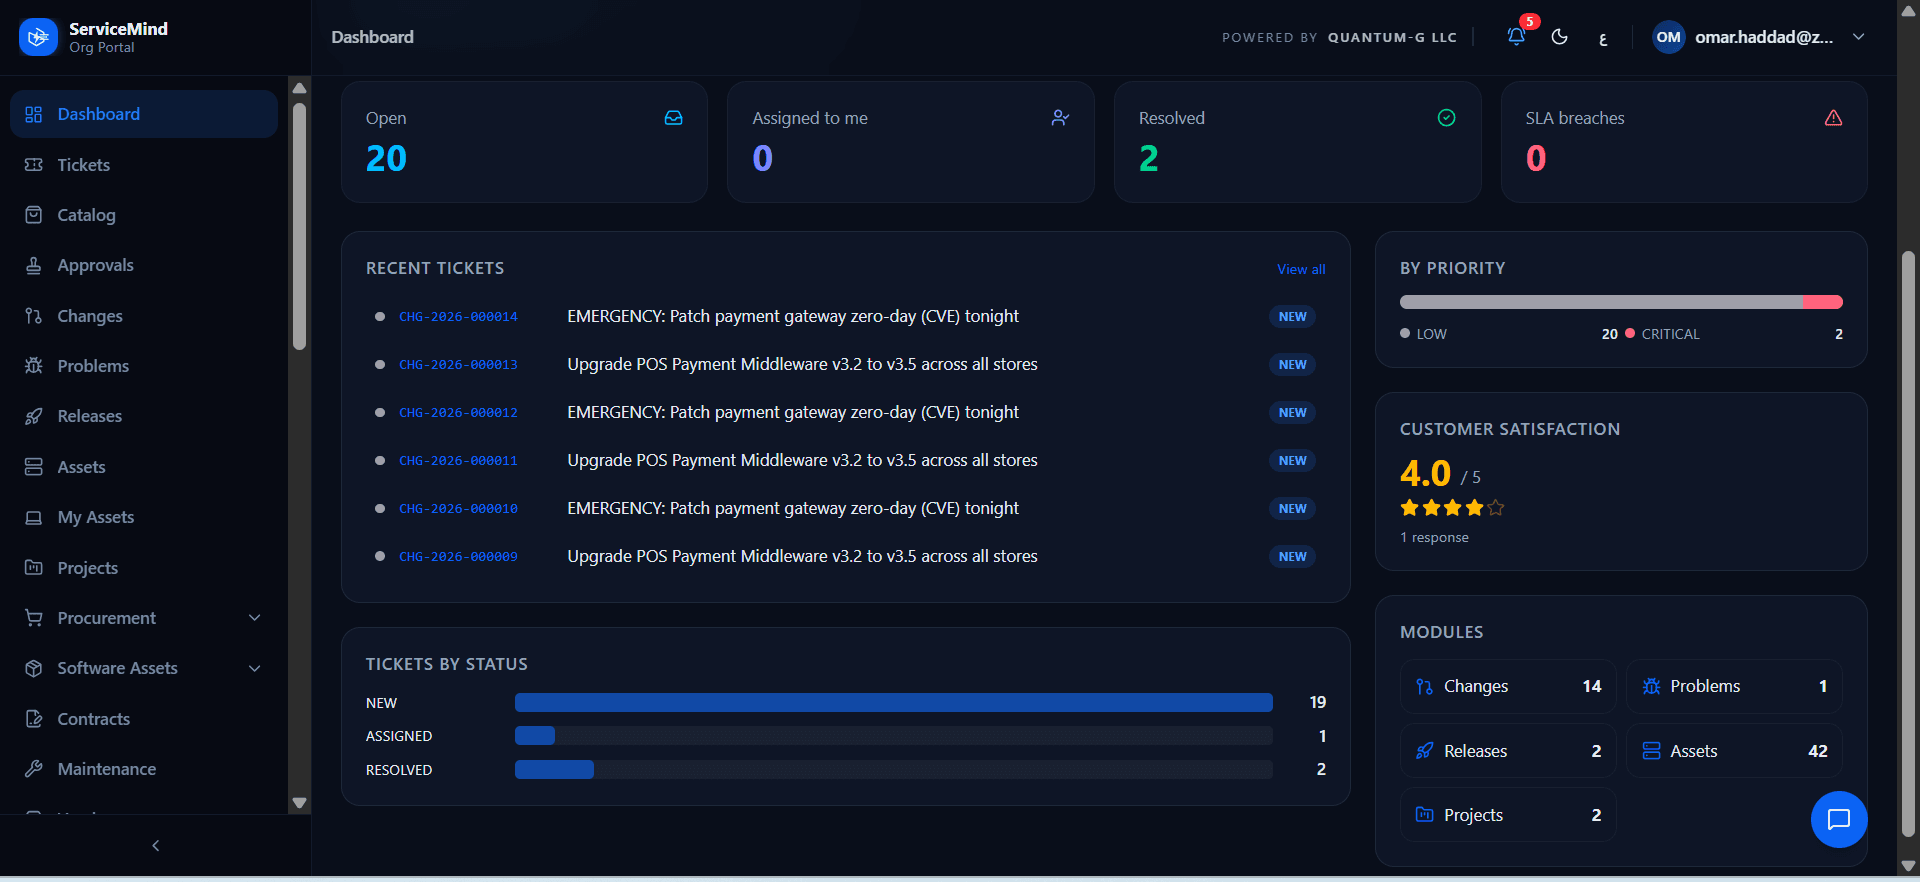Click the Assets module server icon
The image size is (1920, 882).
(1651, 751)
